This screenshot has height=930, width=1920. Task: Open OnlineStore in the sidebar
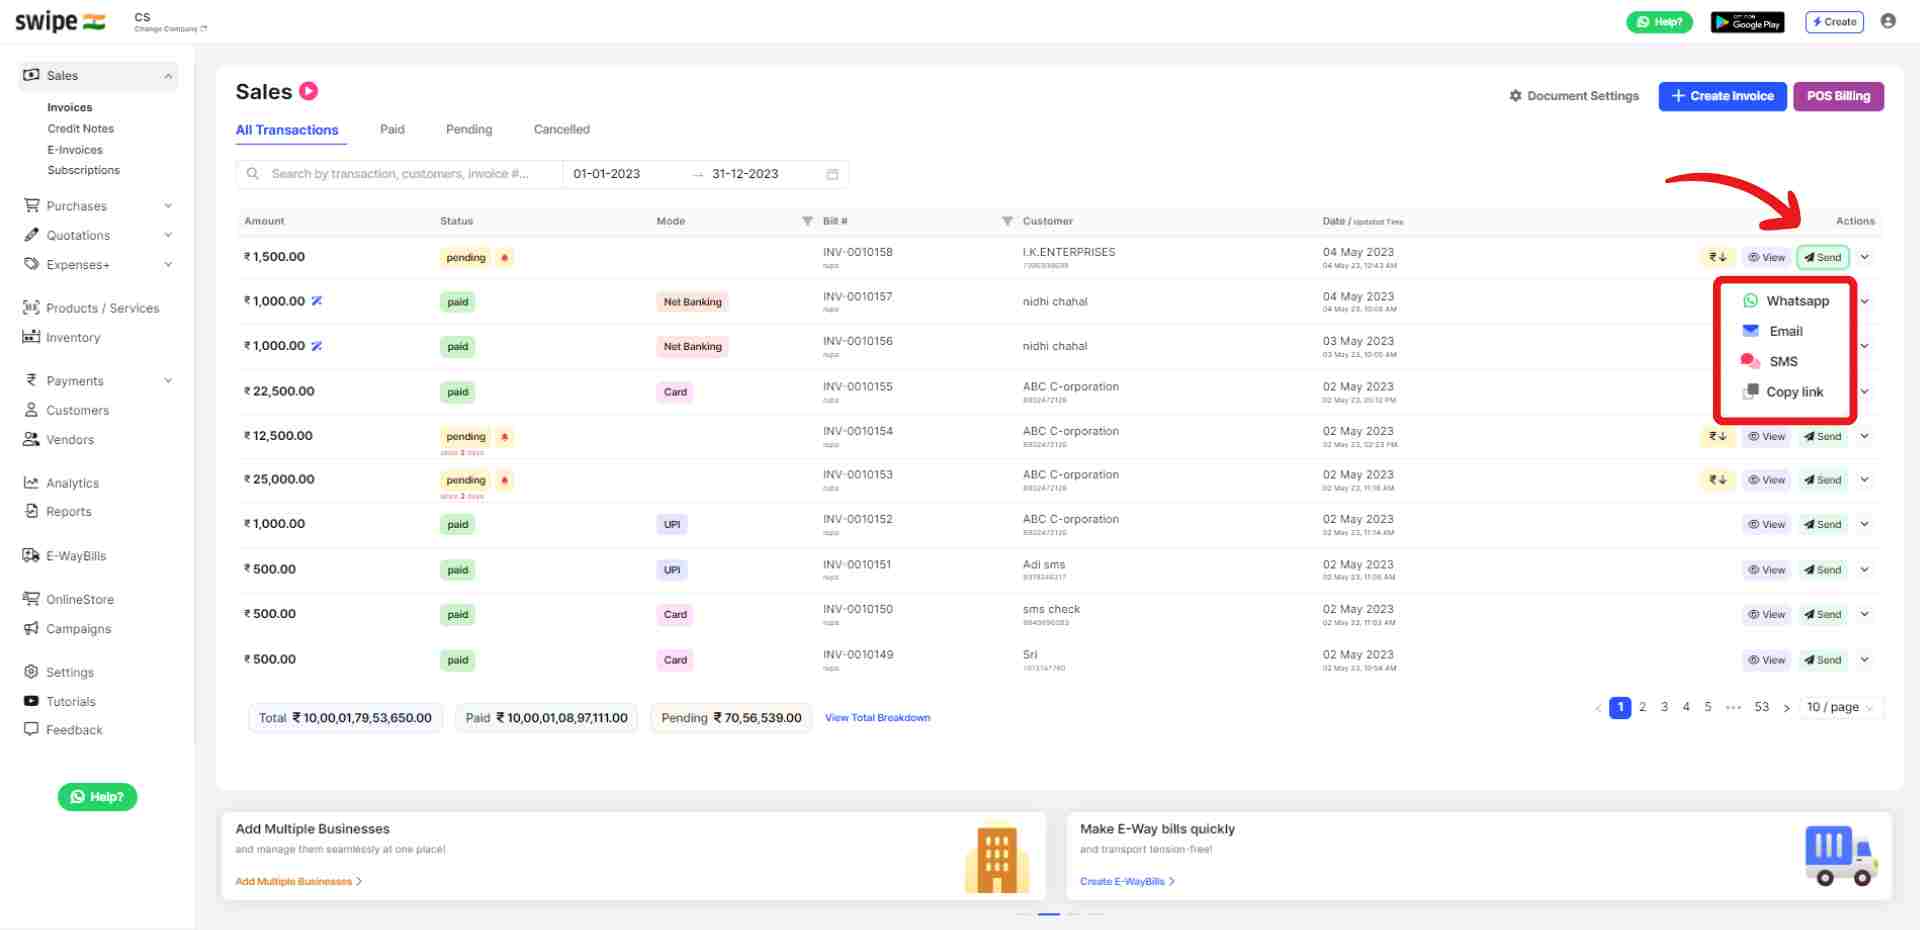(x=68, y=599)
